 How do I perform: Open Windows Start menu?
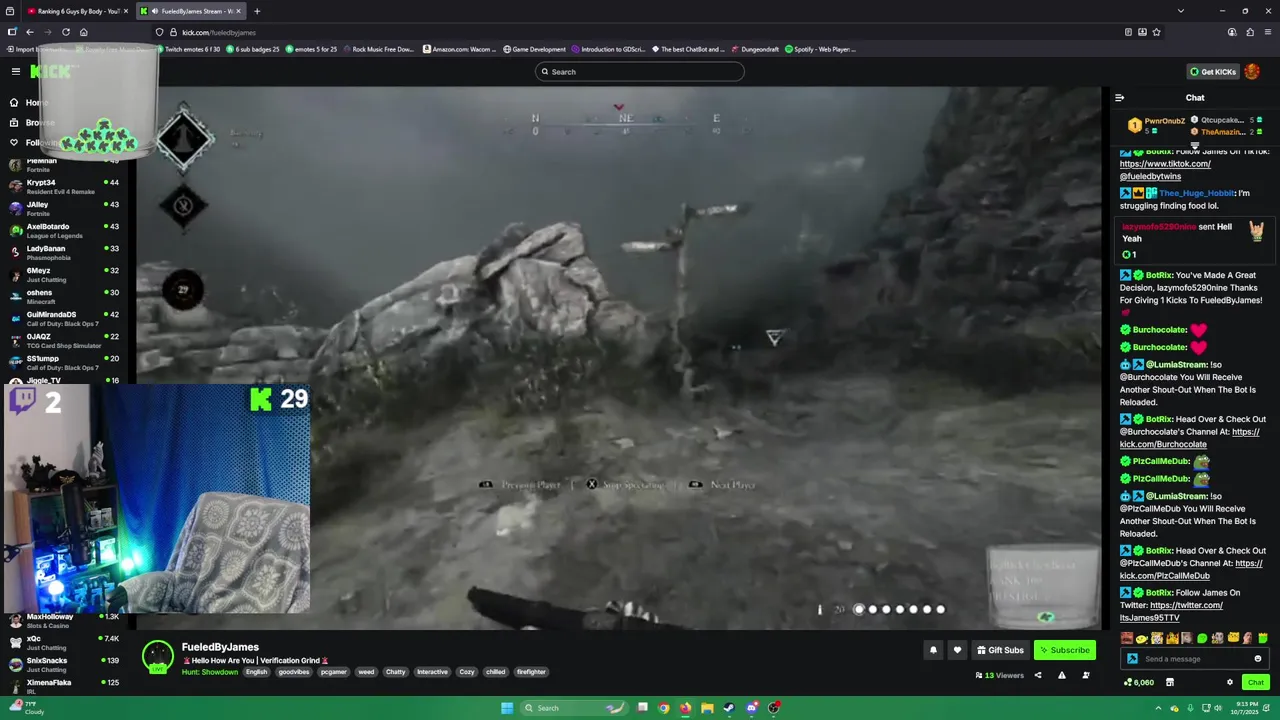[x=507, y=708]
